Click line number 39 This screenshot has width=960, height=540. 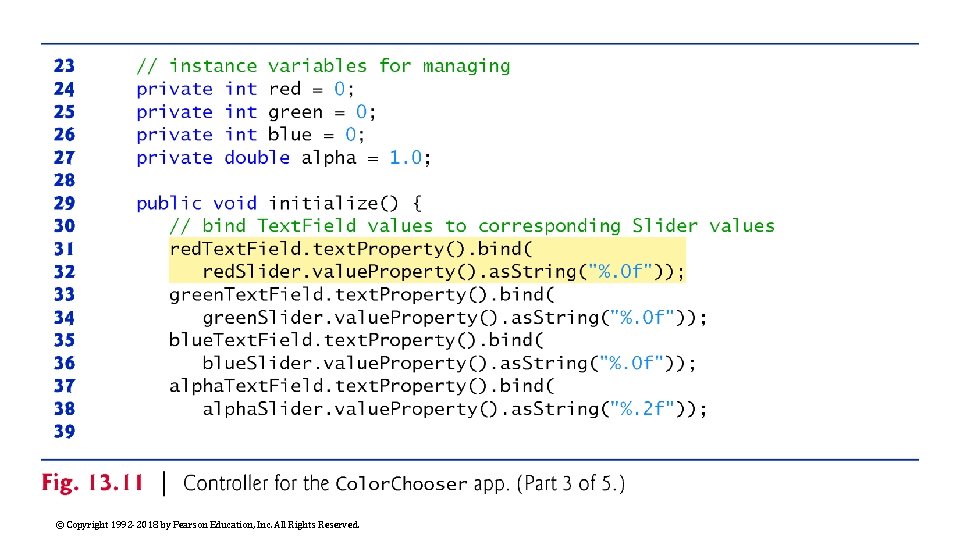point(64,431)
